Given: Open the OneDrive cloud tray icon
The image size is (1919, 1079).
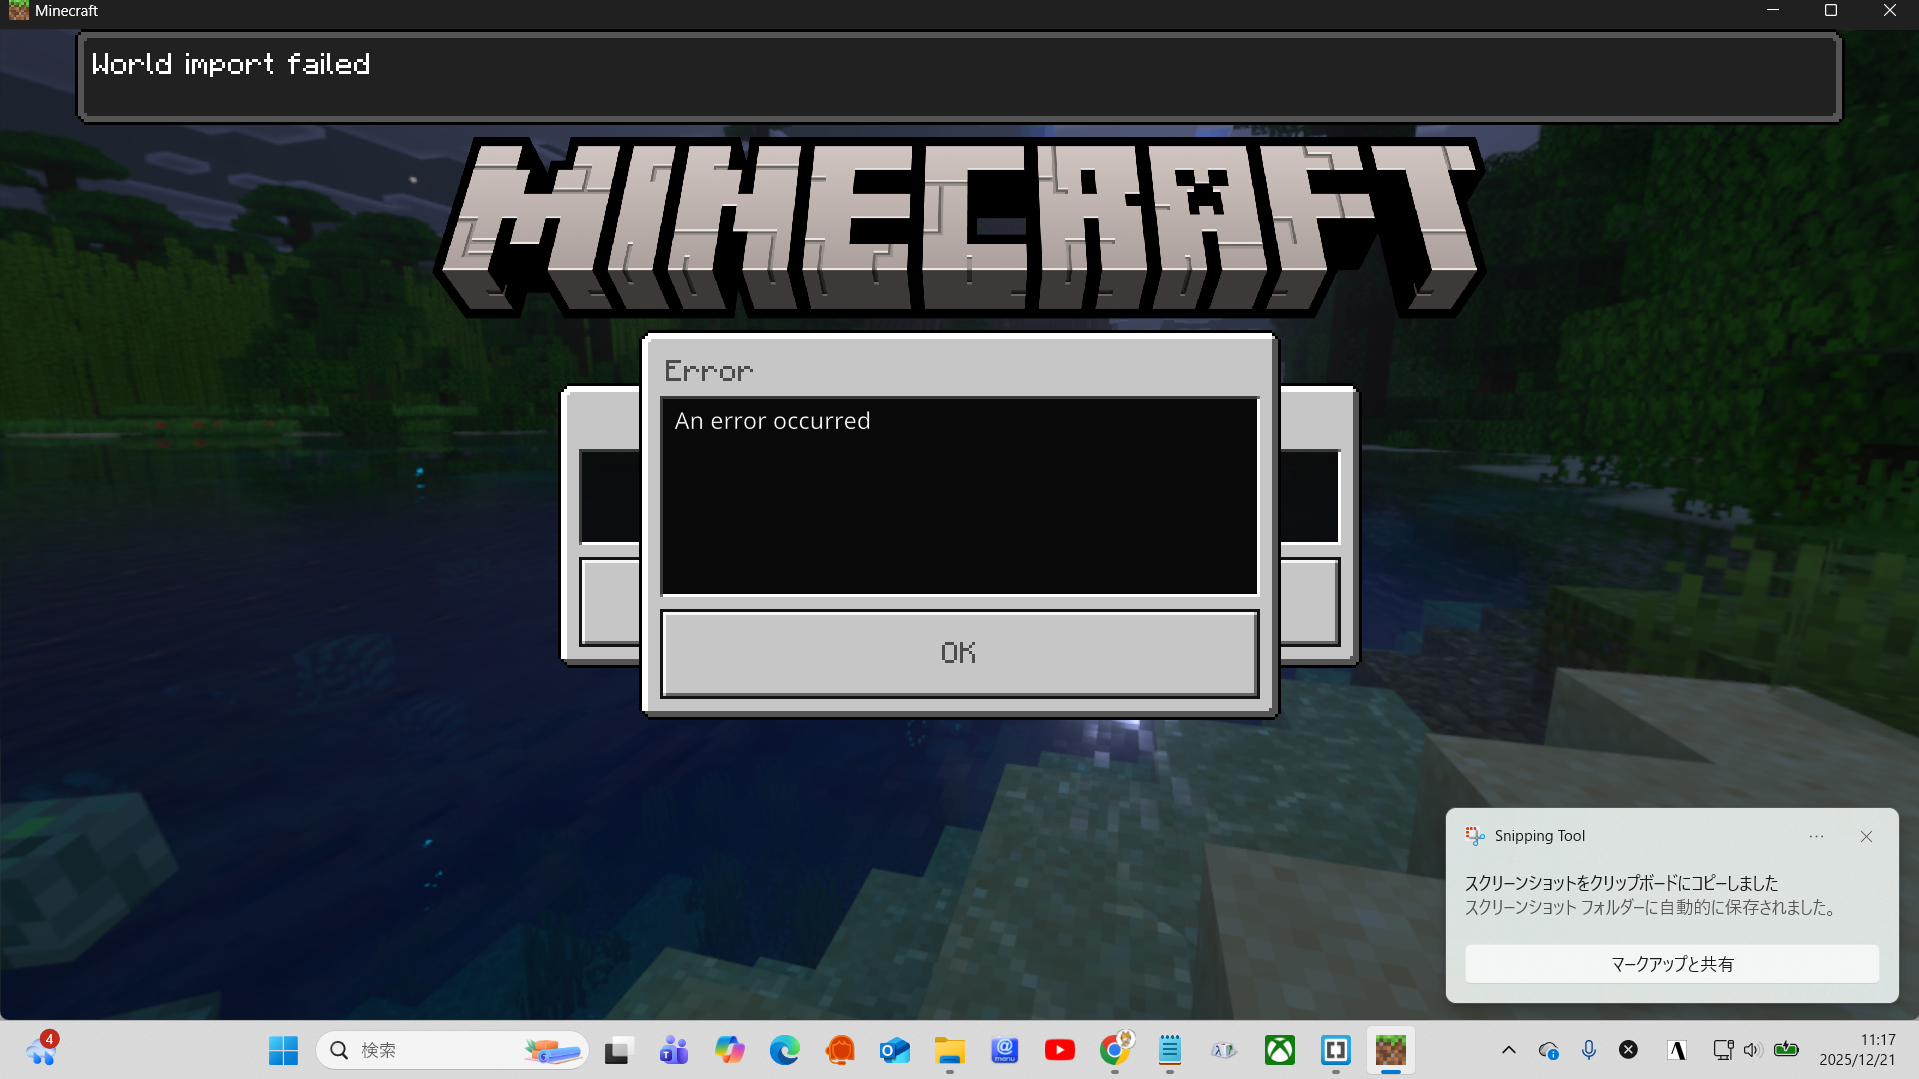Looking at the screenshot, I should point(1548,1050).
